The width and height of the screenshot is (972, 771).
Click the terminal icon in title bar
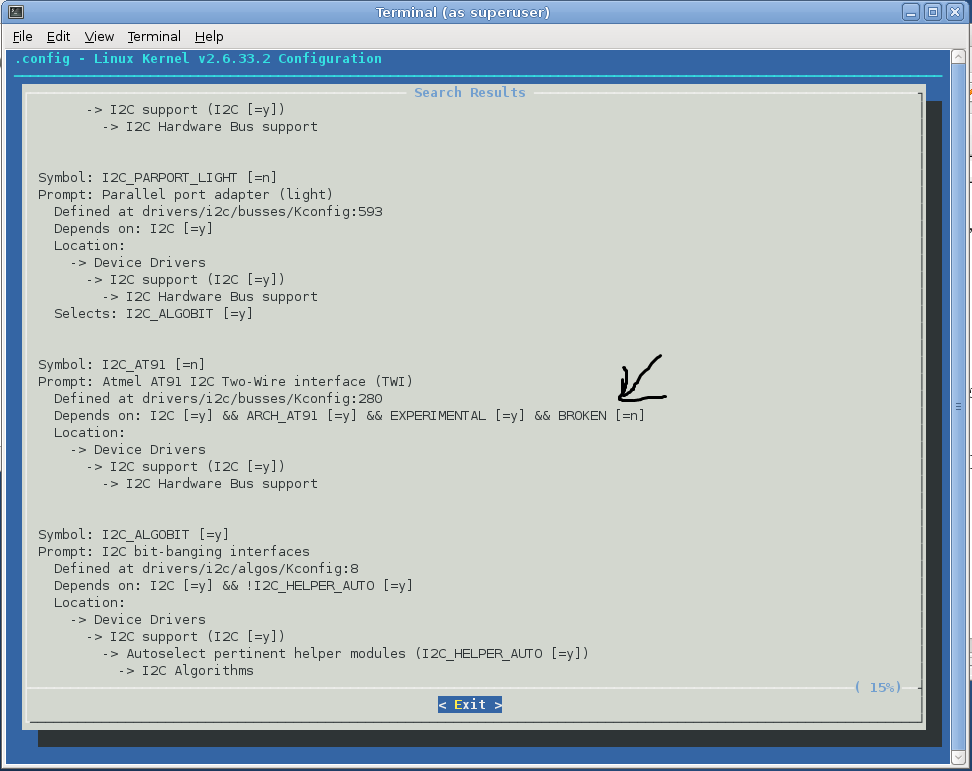pyautogui.click(x=16, y=12)
